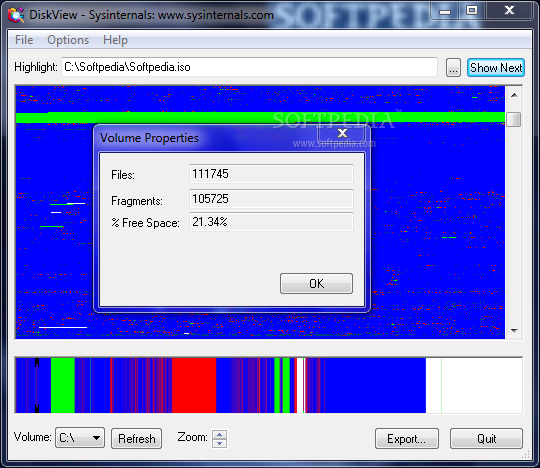Screen dimensions: 540x468
Task: Open the Options menu
Action: (x=68, y=40)
